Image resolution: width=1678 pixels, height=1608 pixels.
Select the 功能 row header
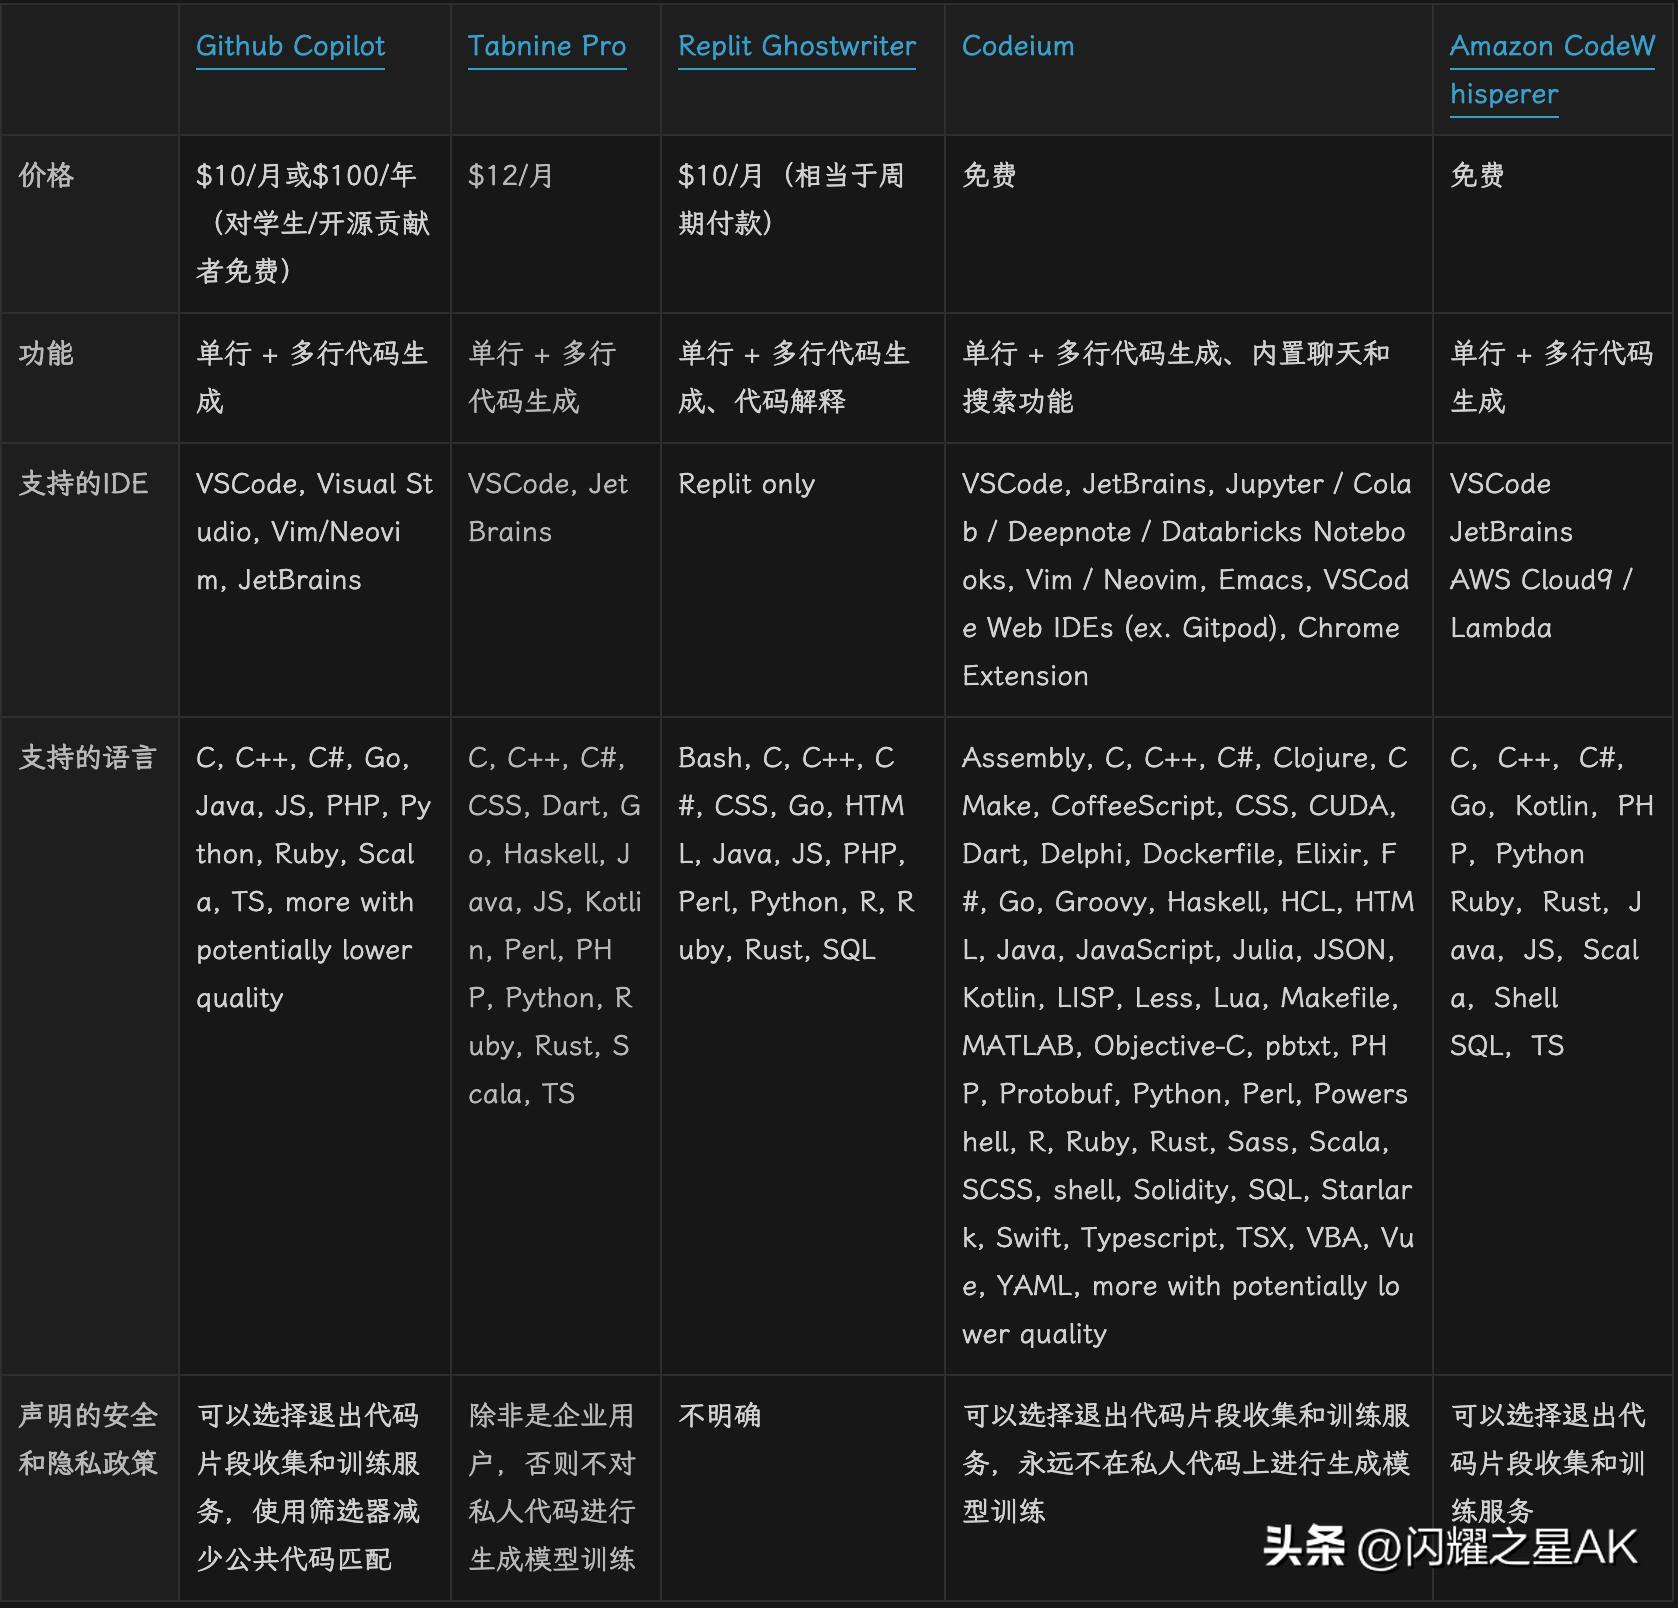(x=46, y=354)
